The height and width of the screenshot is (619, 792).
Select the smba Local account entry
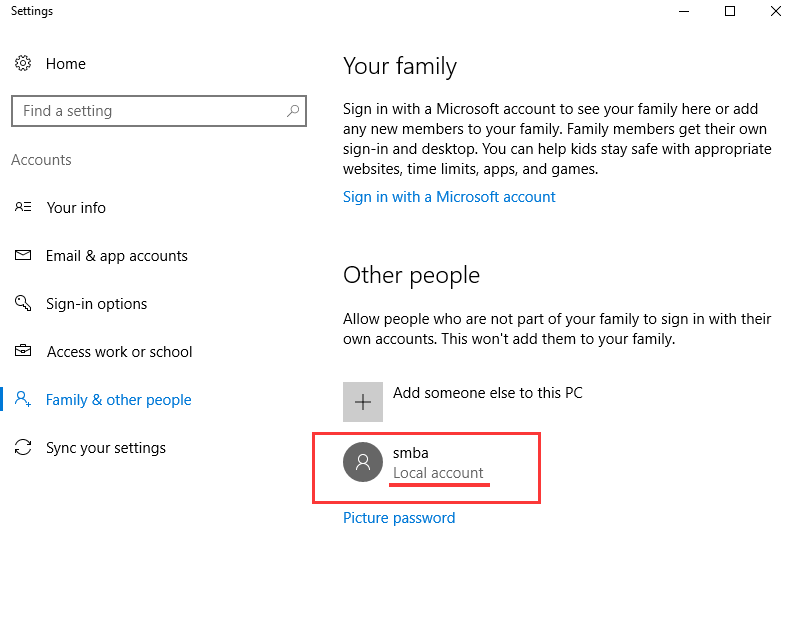(426, 467)
